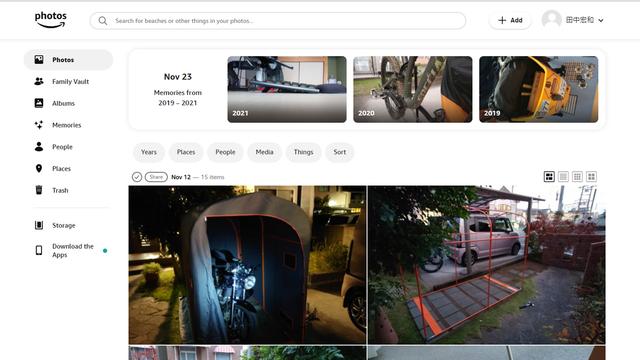
Task: Click the Download the Apps phone icon
Action: point(39,250)
